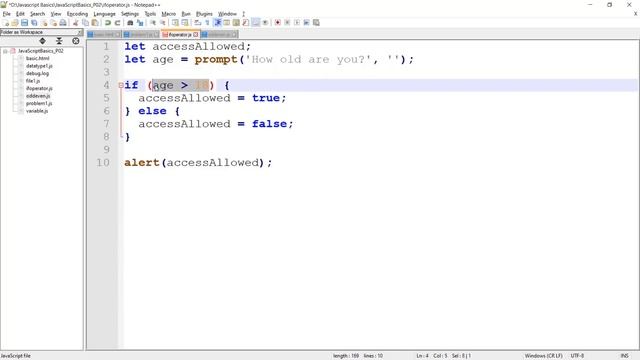The width and height of the screenshot is (640, 360).
Task: Collapse the if block fold marker on line 4
Action: pyautogui.click(x=121, y=85)
